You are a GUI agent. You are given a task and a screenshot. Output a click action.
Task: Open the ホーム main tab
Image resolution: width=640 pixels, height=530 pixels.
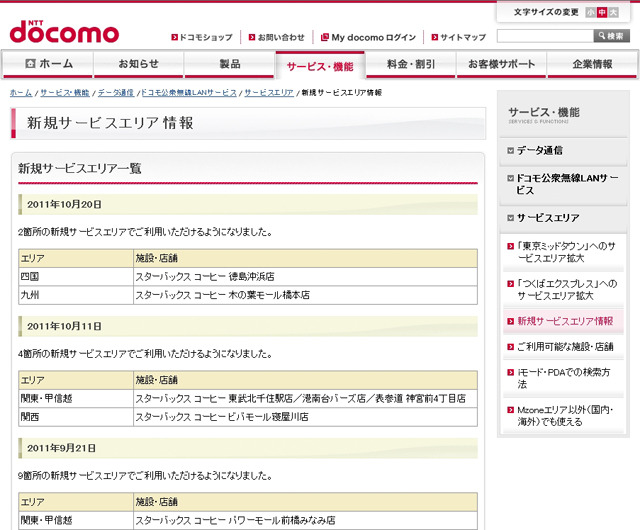pyautogui.click(x=48, y=64)
